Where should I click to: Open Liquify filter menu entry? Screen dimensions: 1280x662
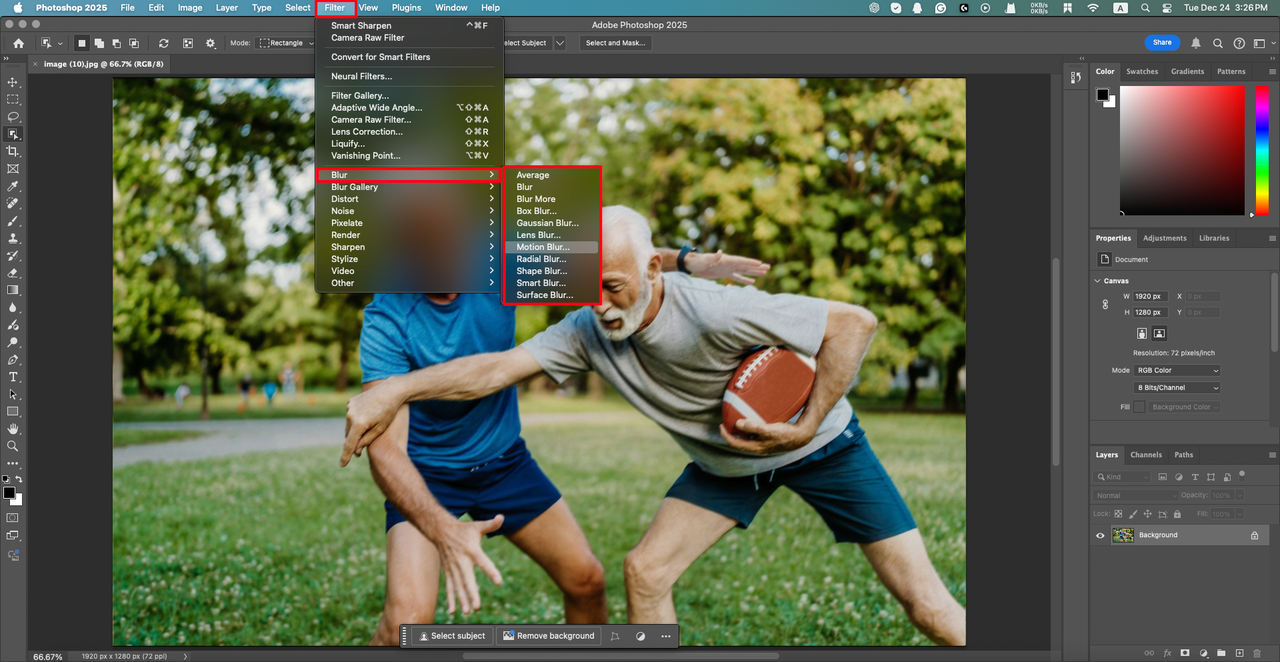410,144
